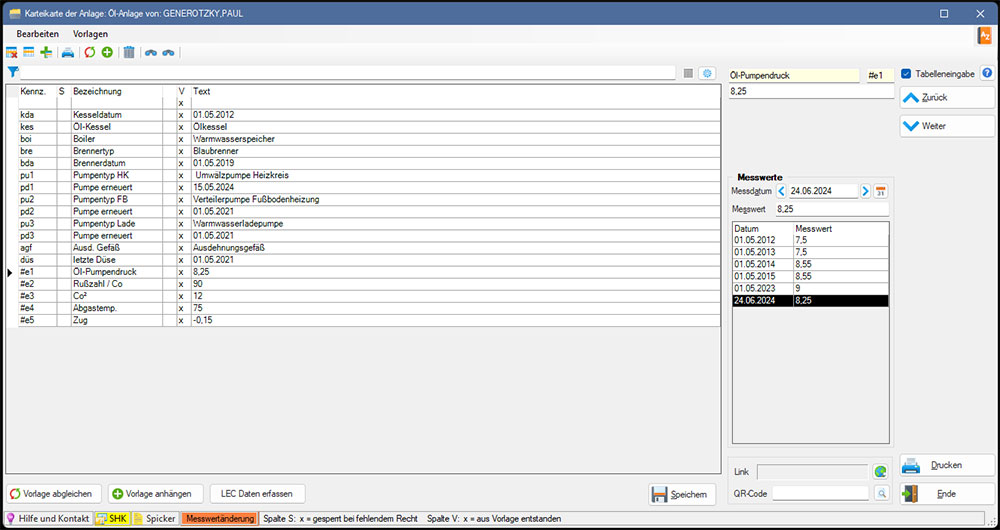
Task: Click the green plus-circle toolbar icon
Action: pos(107,52)
